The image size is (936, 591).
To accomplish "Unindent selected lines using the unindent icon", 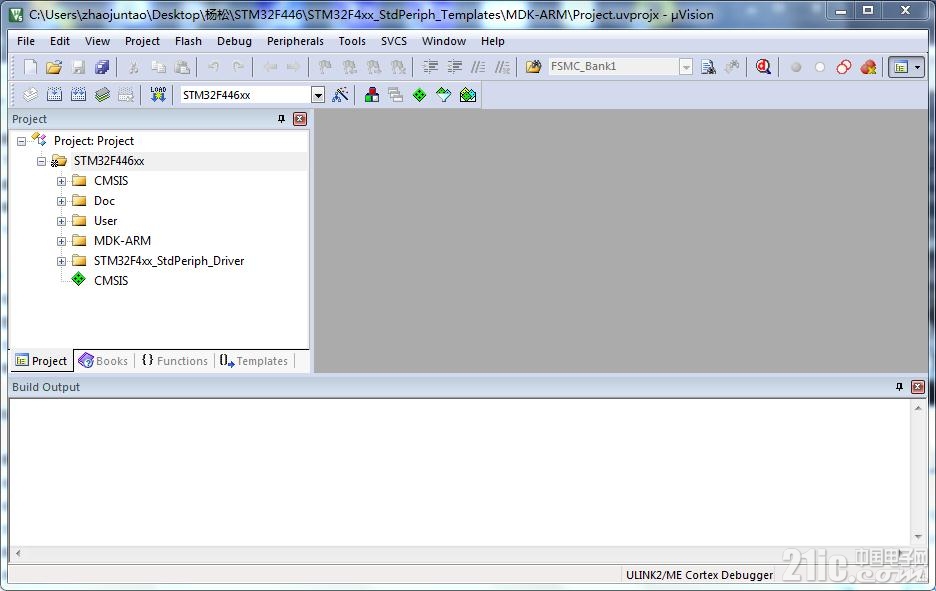I will click(x=454, y=67).
